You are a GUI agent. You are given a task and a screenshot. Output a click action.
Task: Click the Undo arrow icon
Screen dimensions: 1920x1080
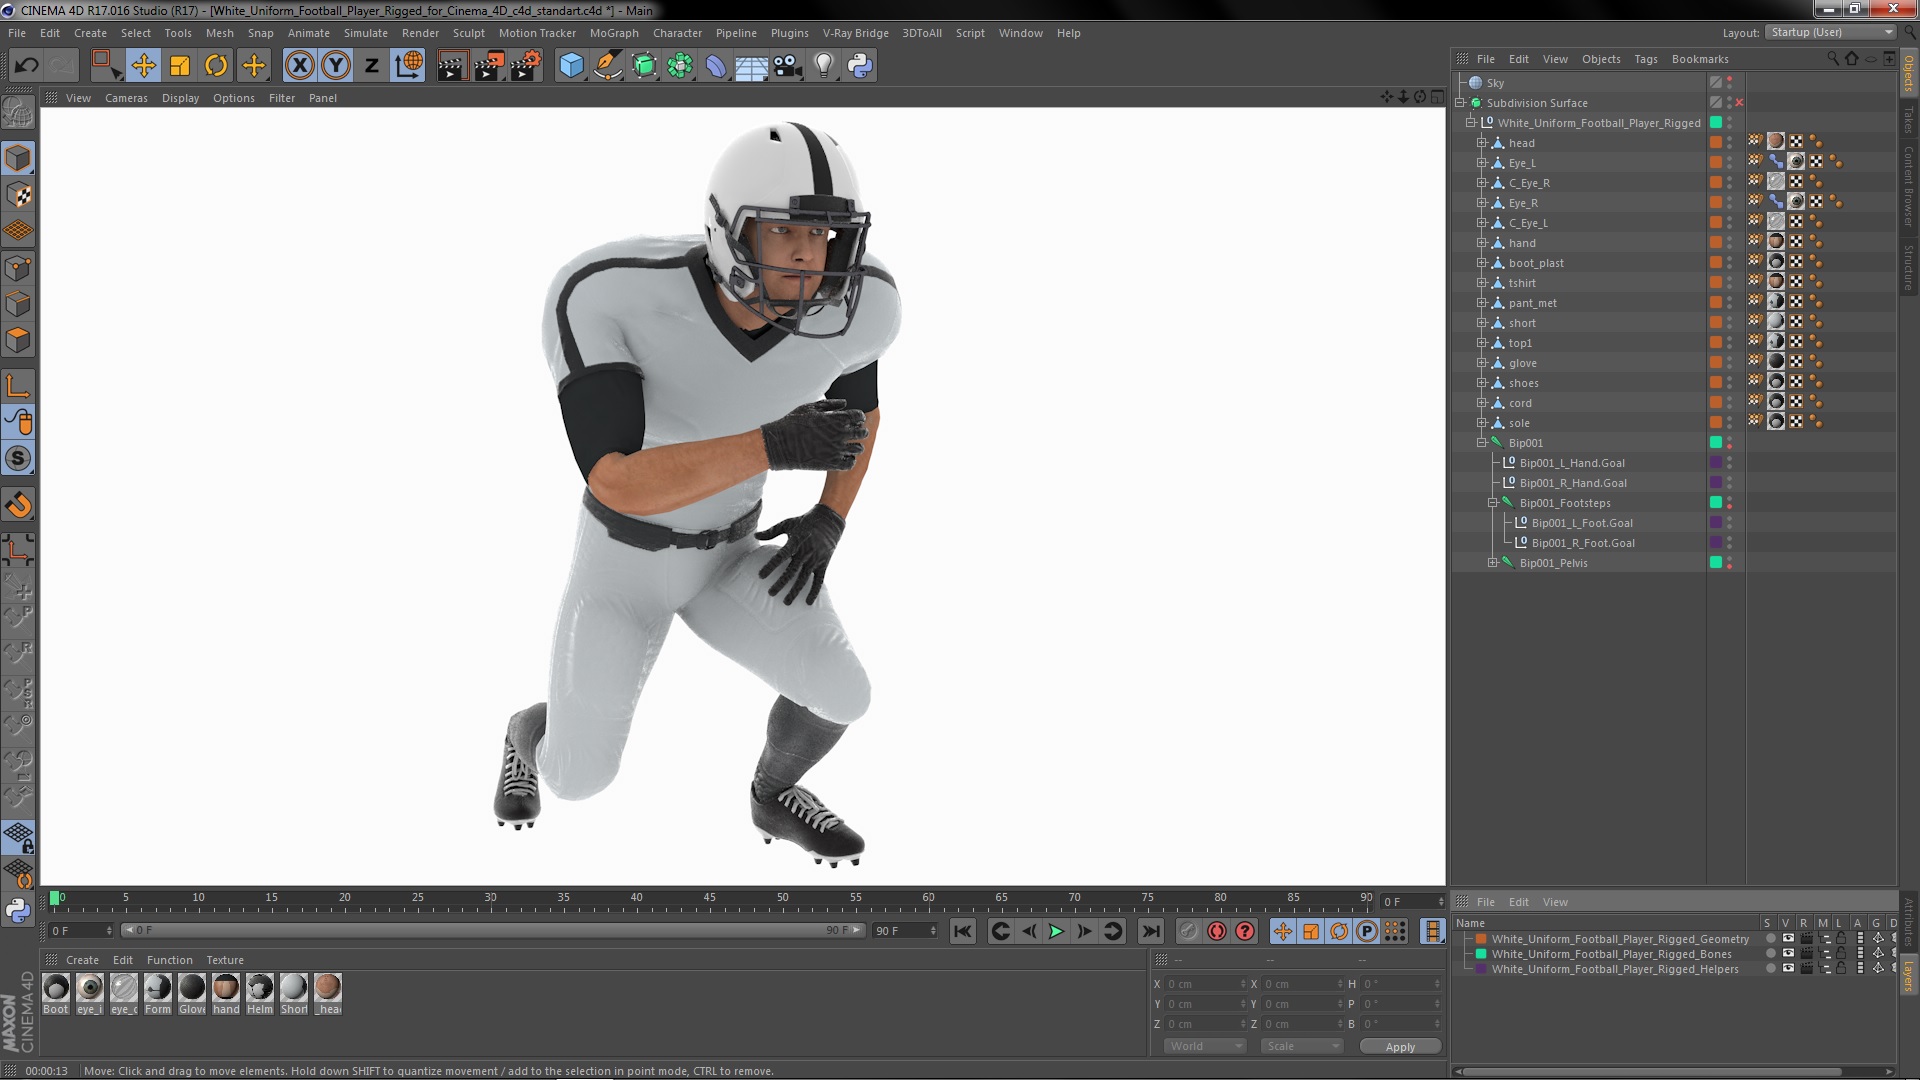[27, 66]
